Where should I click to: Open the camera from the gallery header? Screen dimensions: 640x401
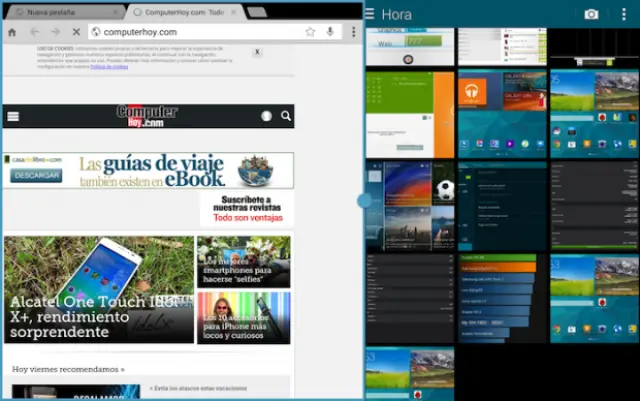[591, 14]
